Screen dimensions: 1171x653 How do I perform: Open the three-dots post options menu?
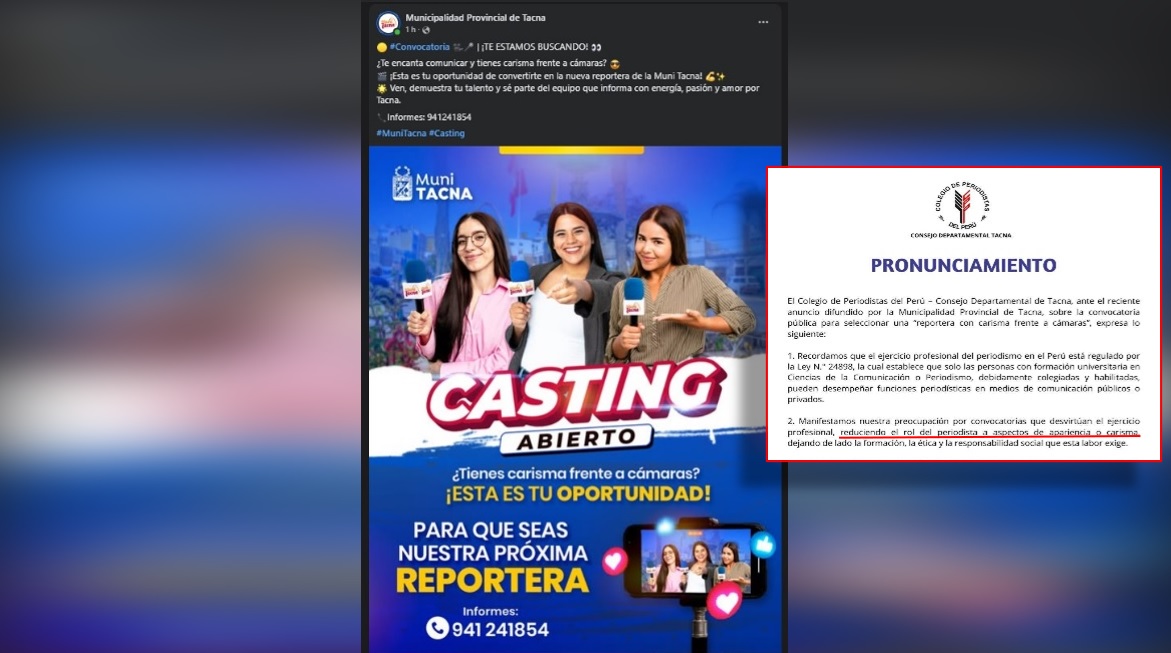762,22
